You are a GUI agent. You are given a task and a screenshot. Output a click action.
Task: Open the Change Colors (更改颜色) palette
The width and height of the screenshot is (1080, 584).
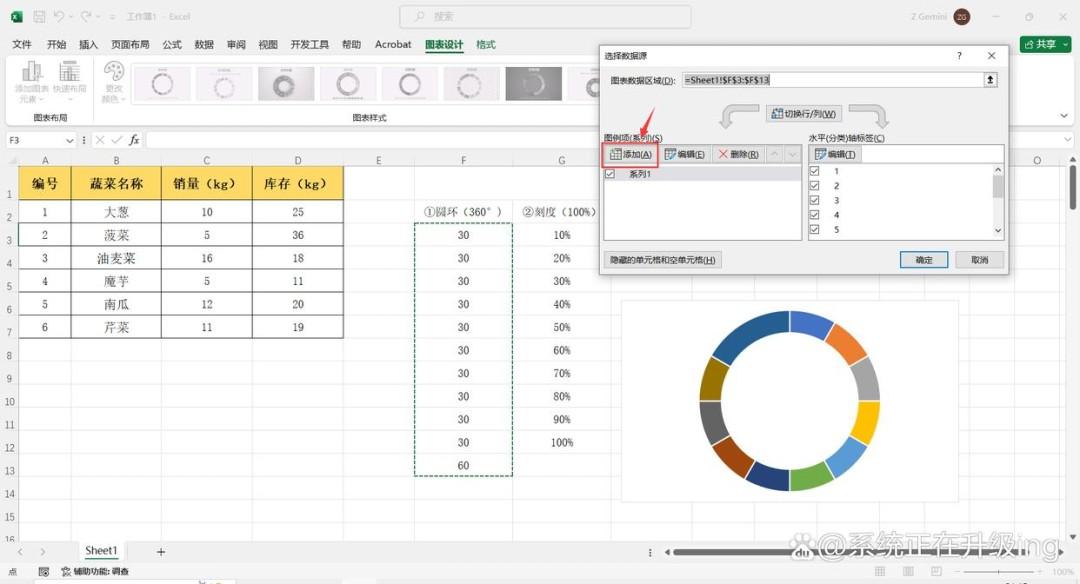(x=113, y=82)
